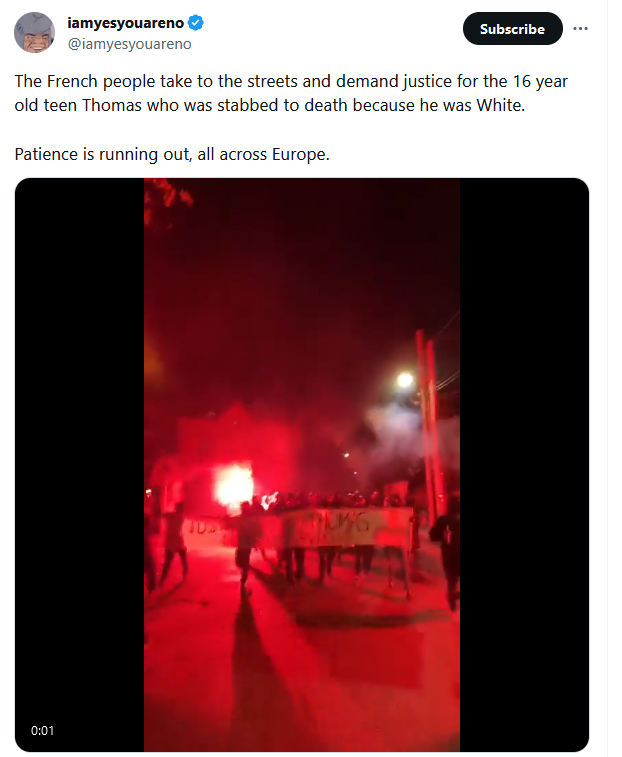Image resolution: width=622 pixels, height=757 pixels.
Task: Open the iamyesyouareno profile avatar
Action: (x=34, y=33)
